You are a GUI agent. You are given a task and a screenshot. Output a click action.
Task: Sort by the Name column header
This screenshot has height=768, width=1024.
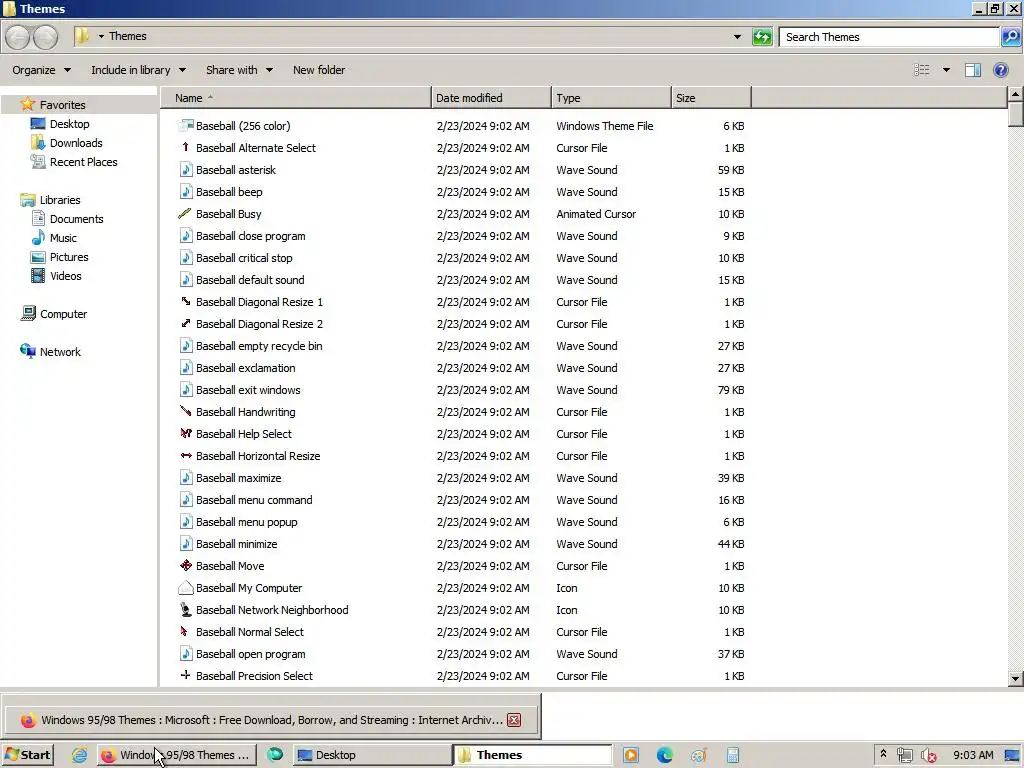coord(295,98)
